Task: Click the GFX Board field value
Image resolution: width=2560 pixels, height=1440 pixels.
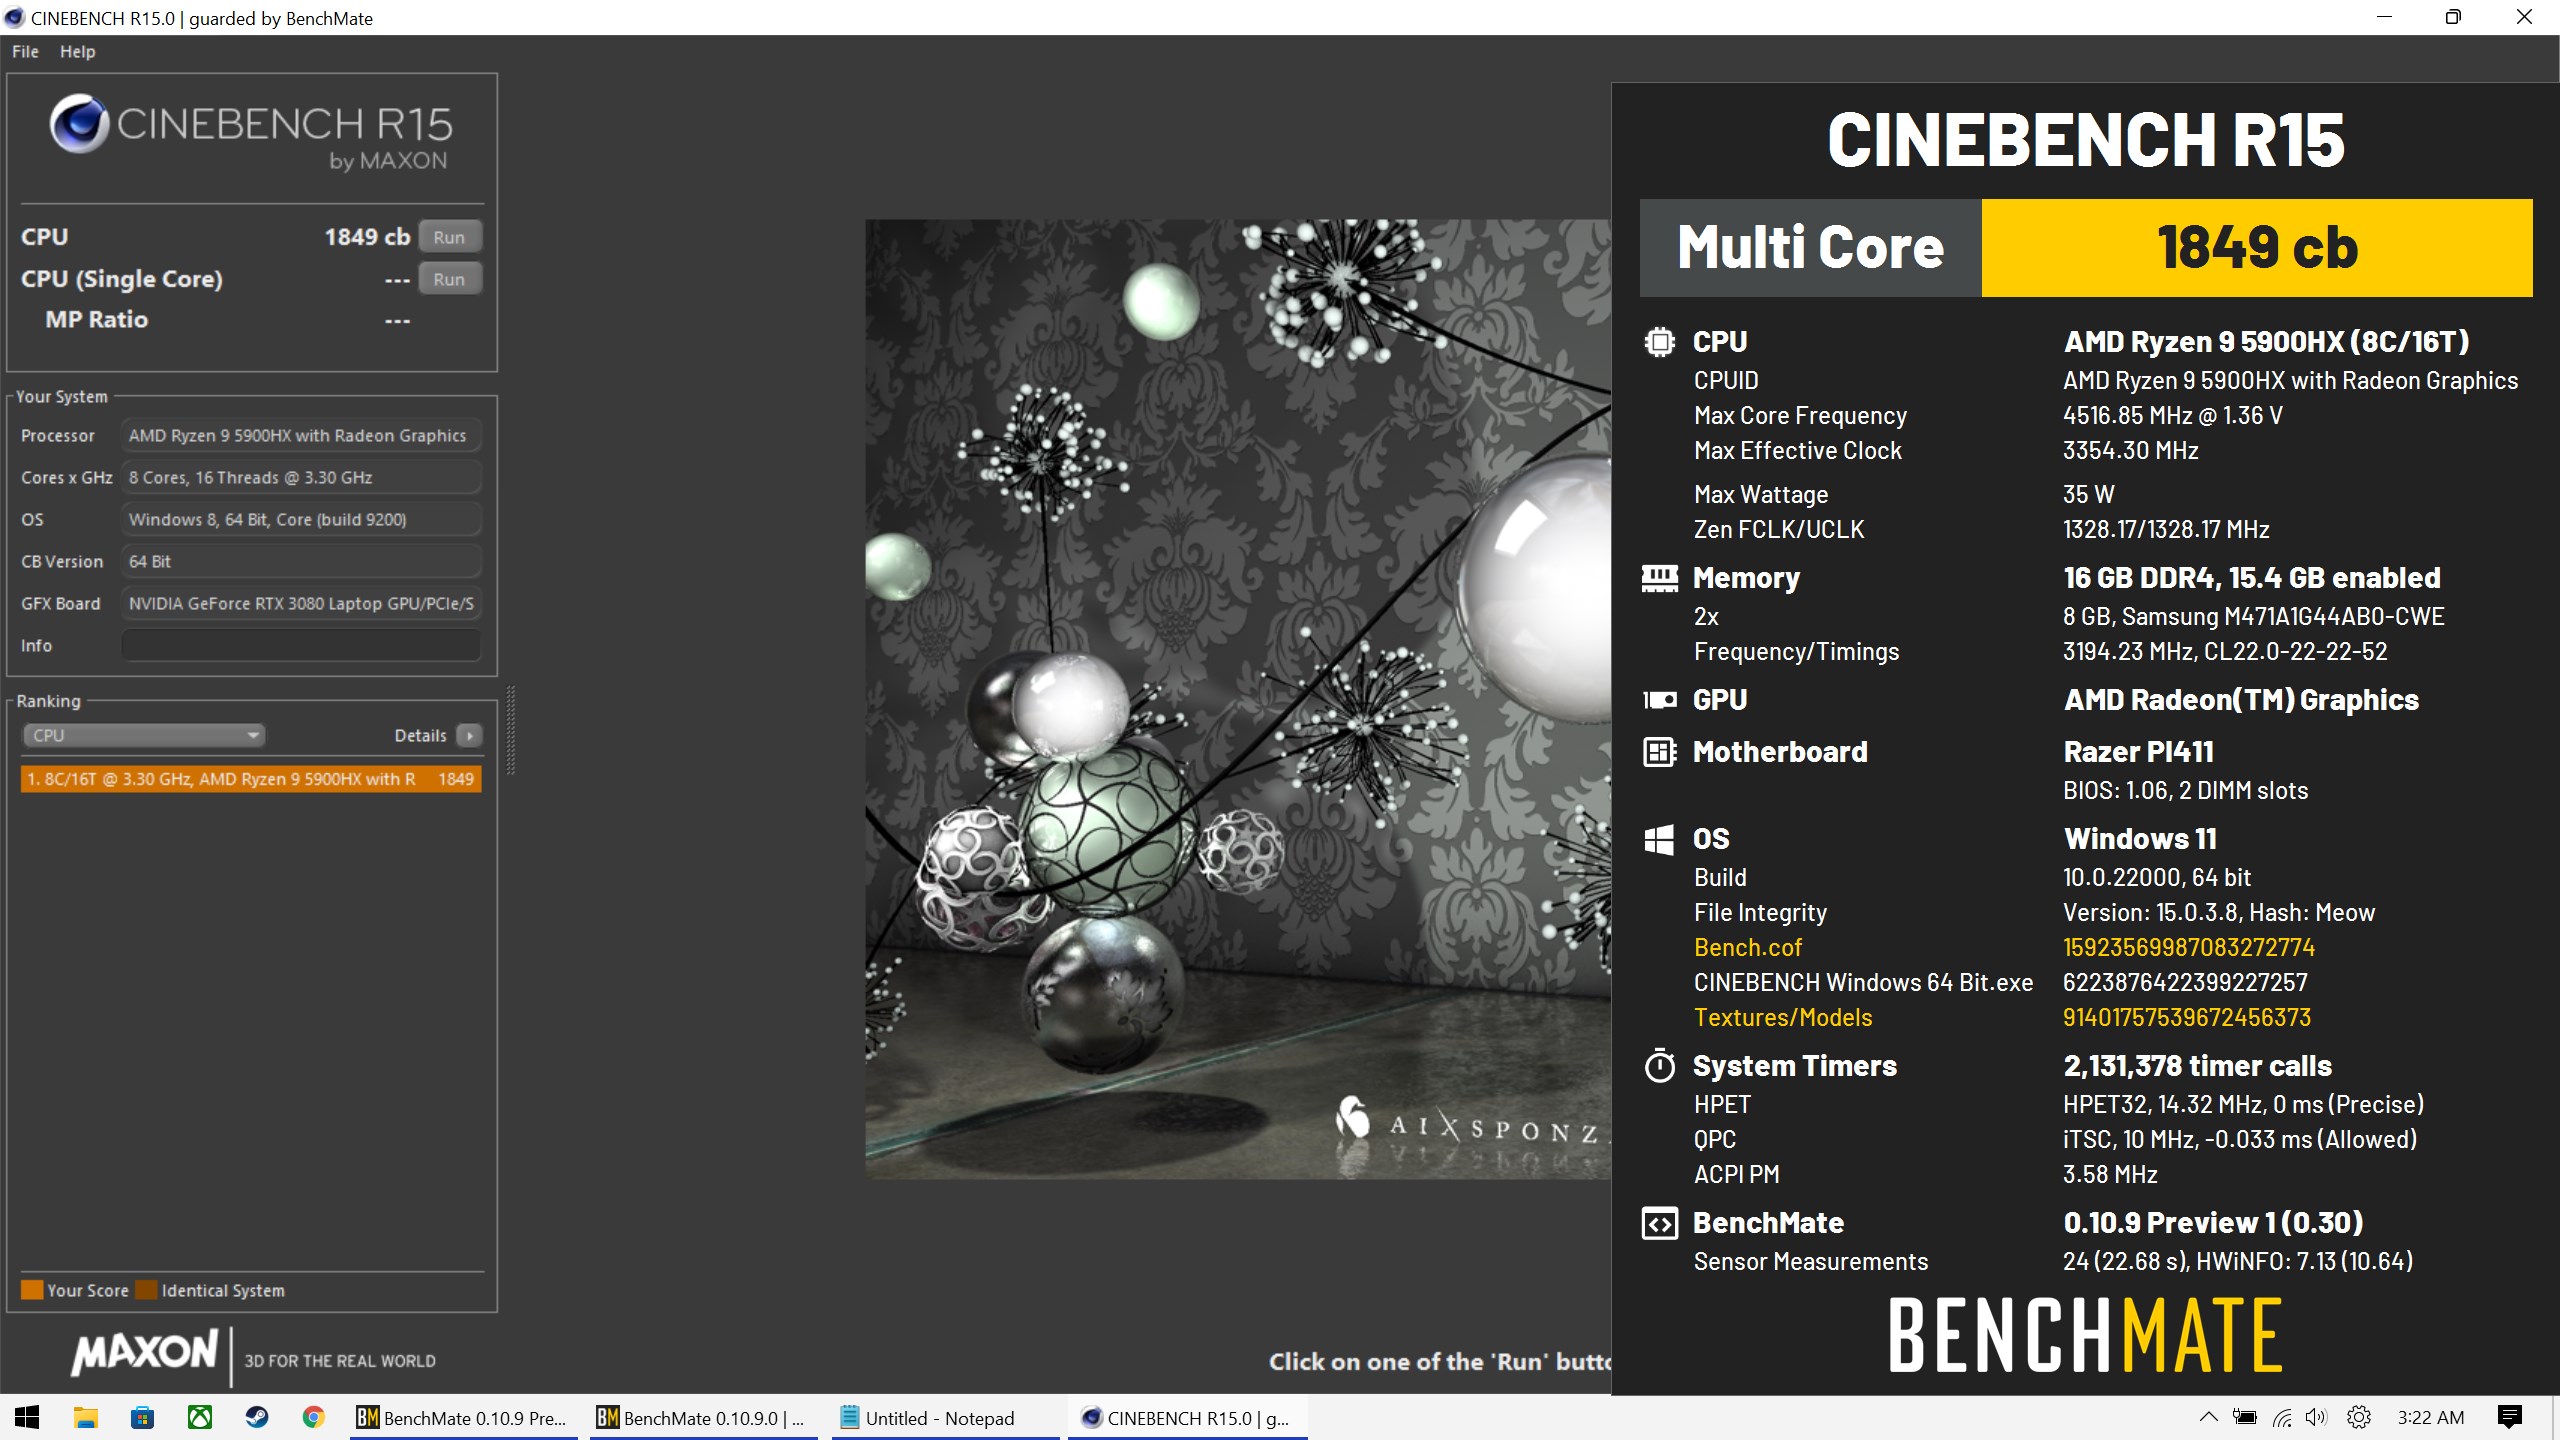Action: 301,604
